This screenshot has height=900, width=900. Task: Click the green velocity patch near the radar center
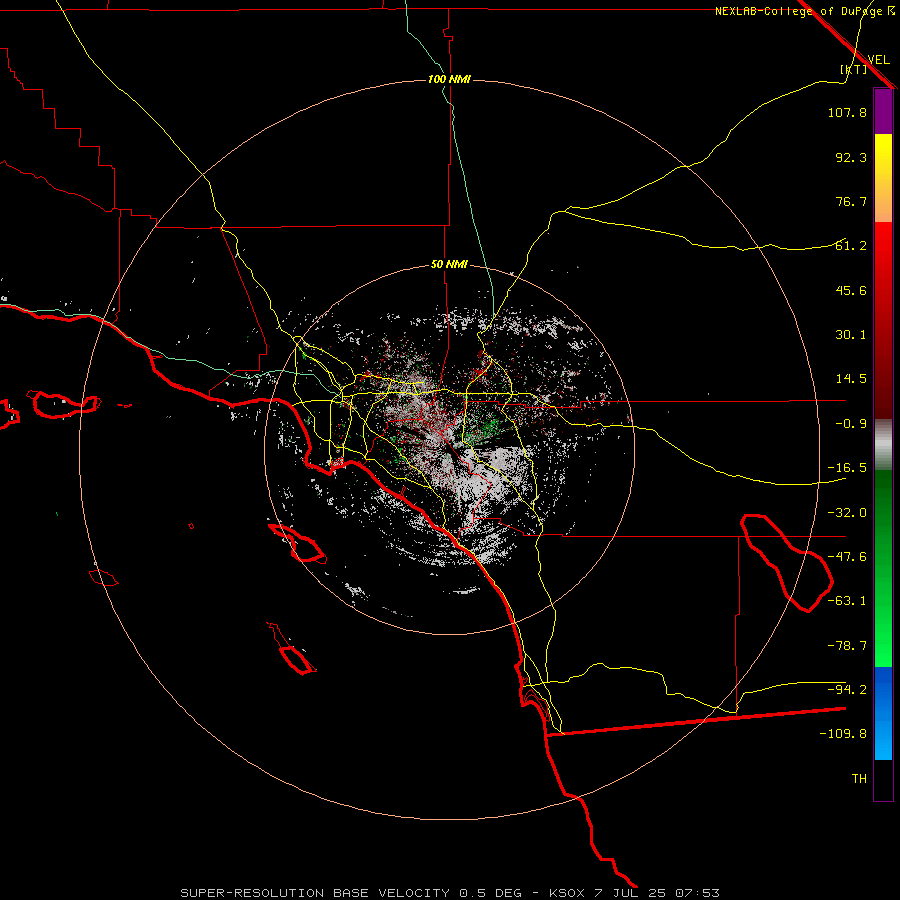485,429
